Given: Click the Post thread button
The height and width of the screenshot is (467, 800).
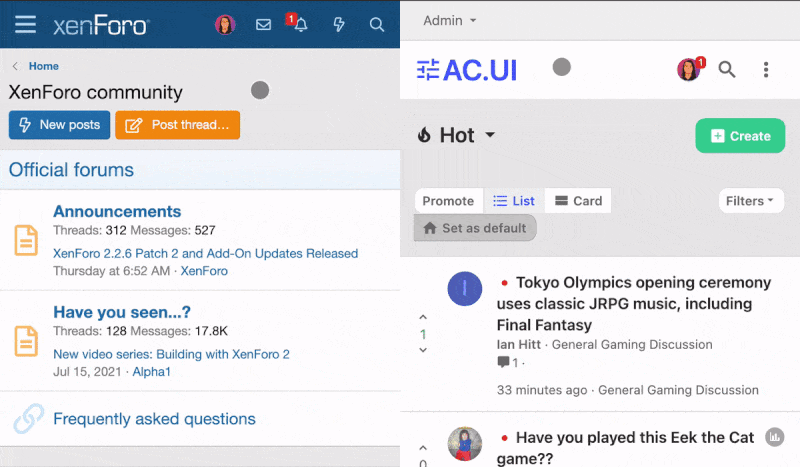Looking at the screenshot, I should 178,125.
